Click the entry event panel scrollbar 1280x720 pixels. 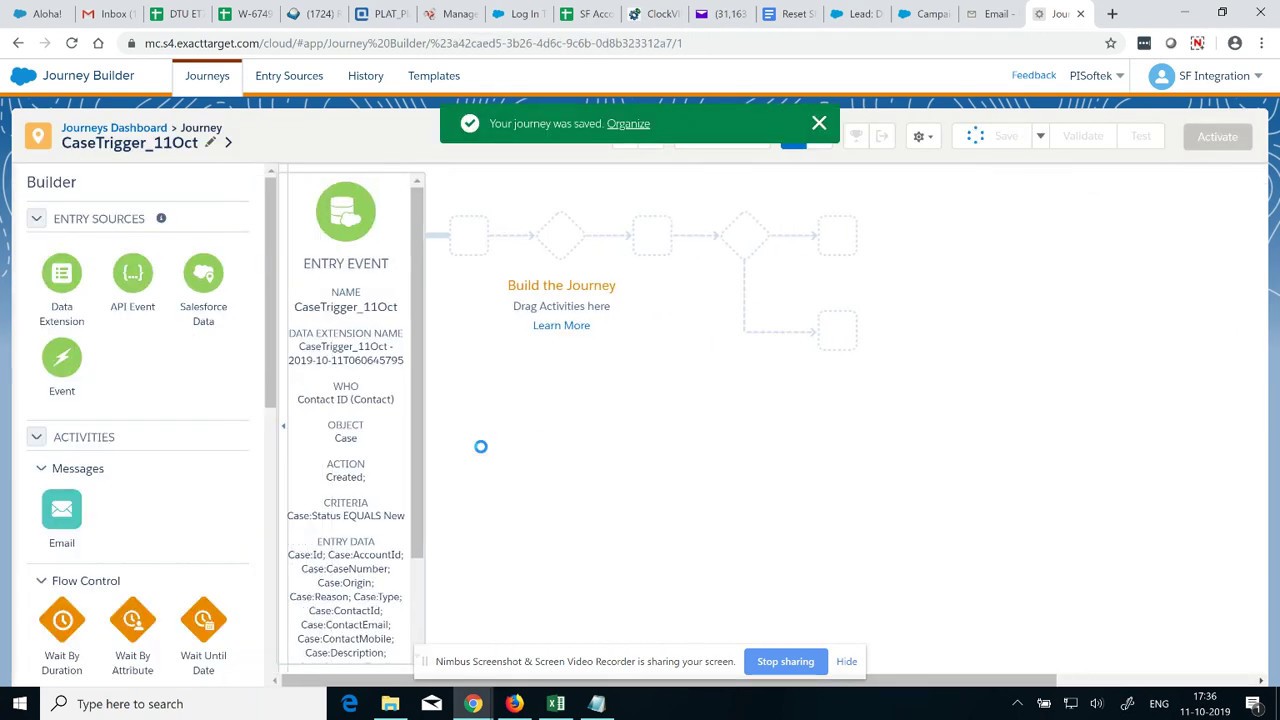coord(417,373)
